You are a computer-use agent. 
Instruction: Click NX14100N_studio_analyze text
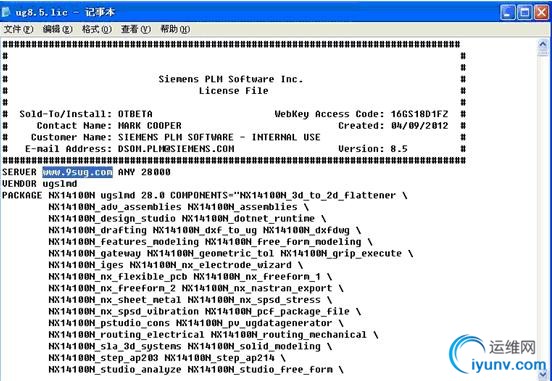[x=115, y=370]
